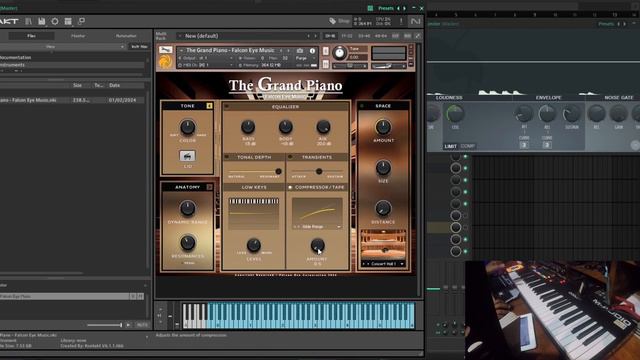Click the Transients Attack/Sustain slider handle
Viewport: 640px width, 360px height.
[x=319, y=171]
